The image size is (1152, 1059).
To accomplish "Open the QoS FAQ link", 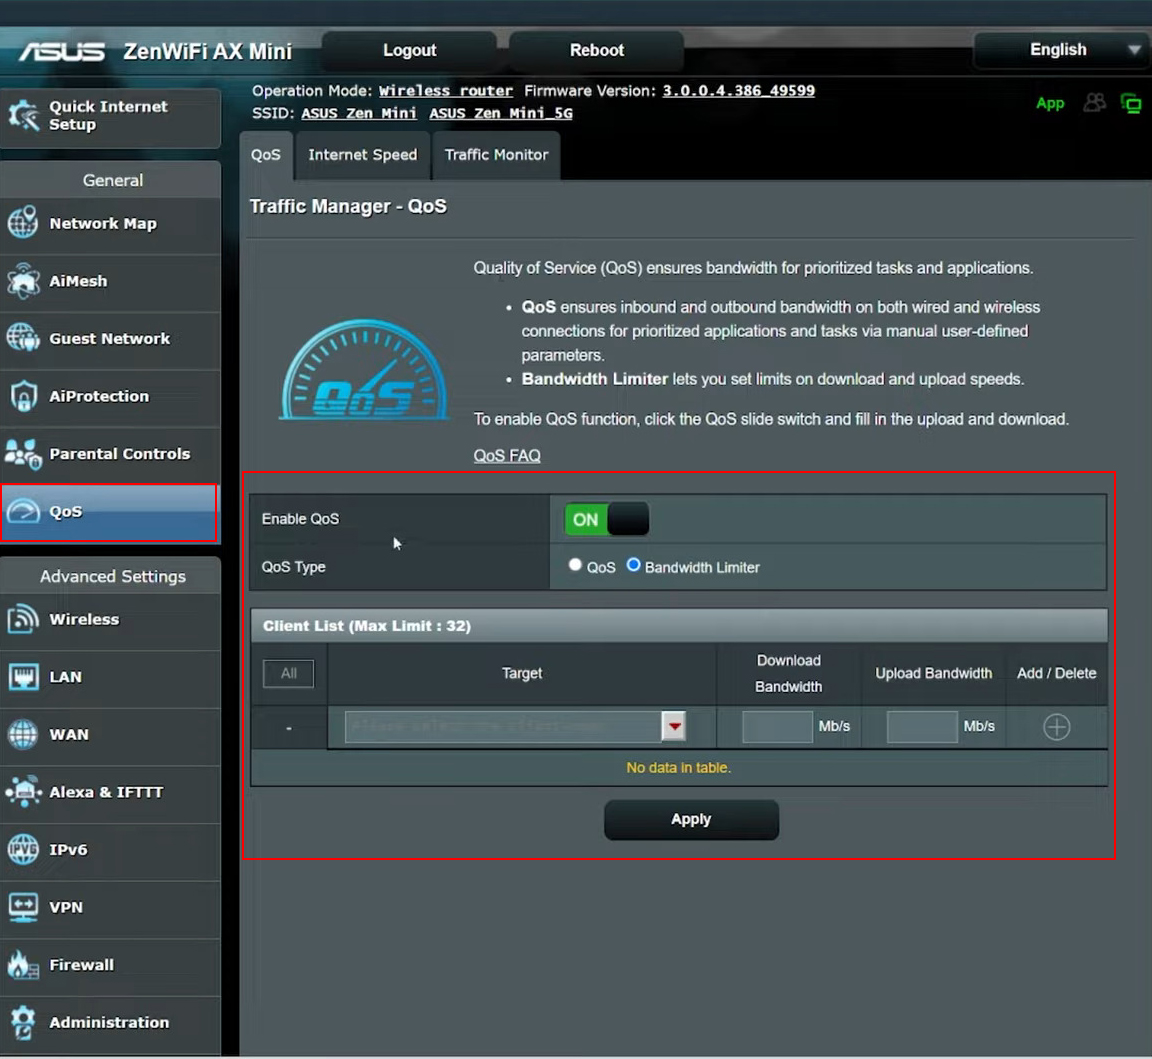I will click(507, 455).
